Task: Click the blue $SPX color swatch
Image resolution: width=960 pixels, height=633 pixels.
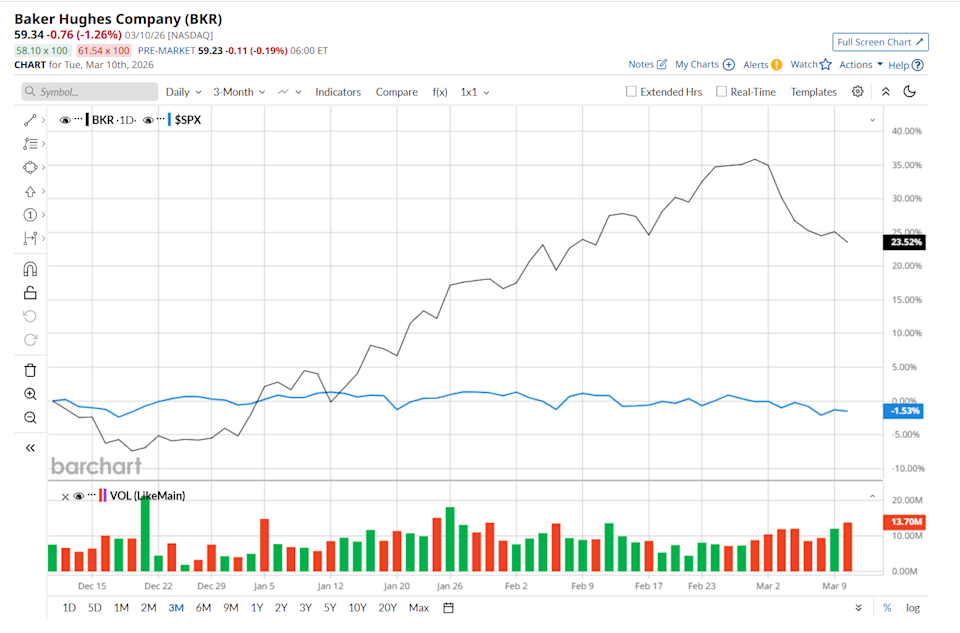Action: pyautogui.click(x=170, y=120)
